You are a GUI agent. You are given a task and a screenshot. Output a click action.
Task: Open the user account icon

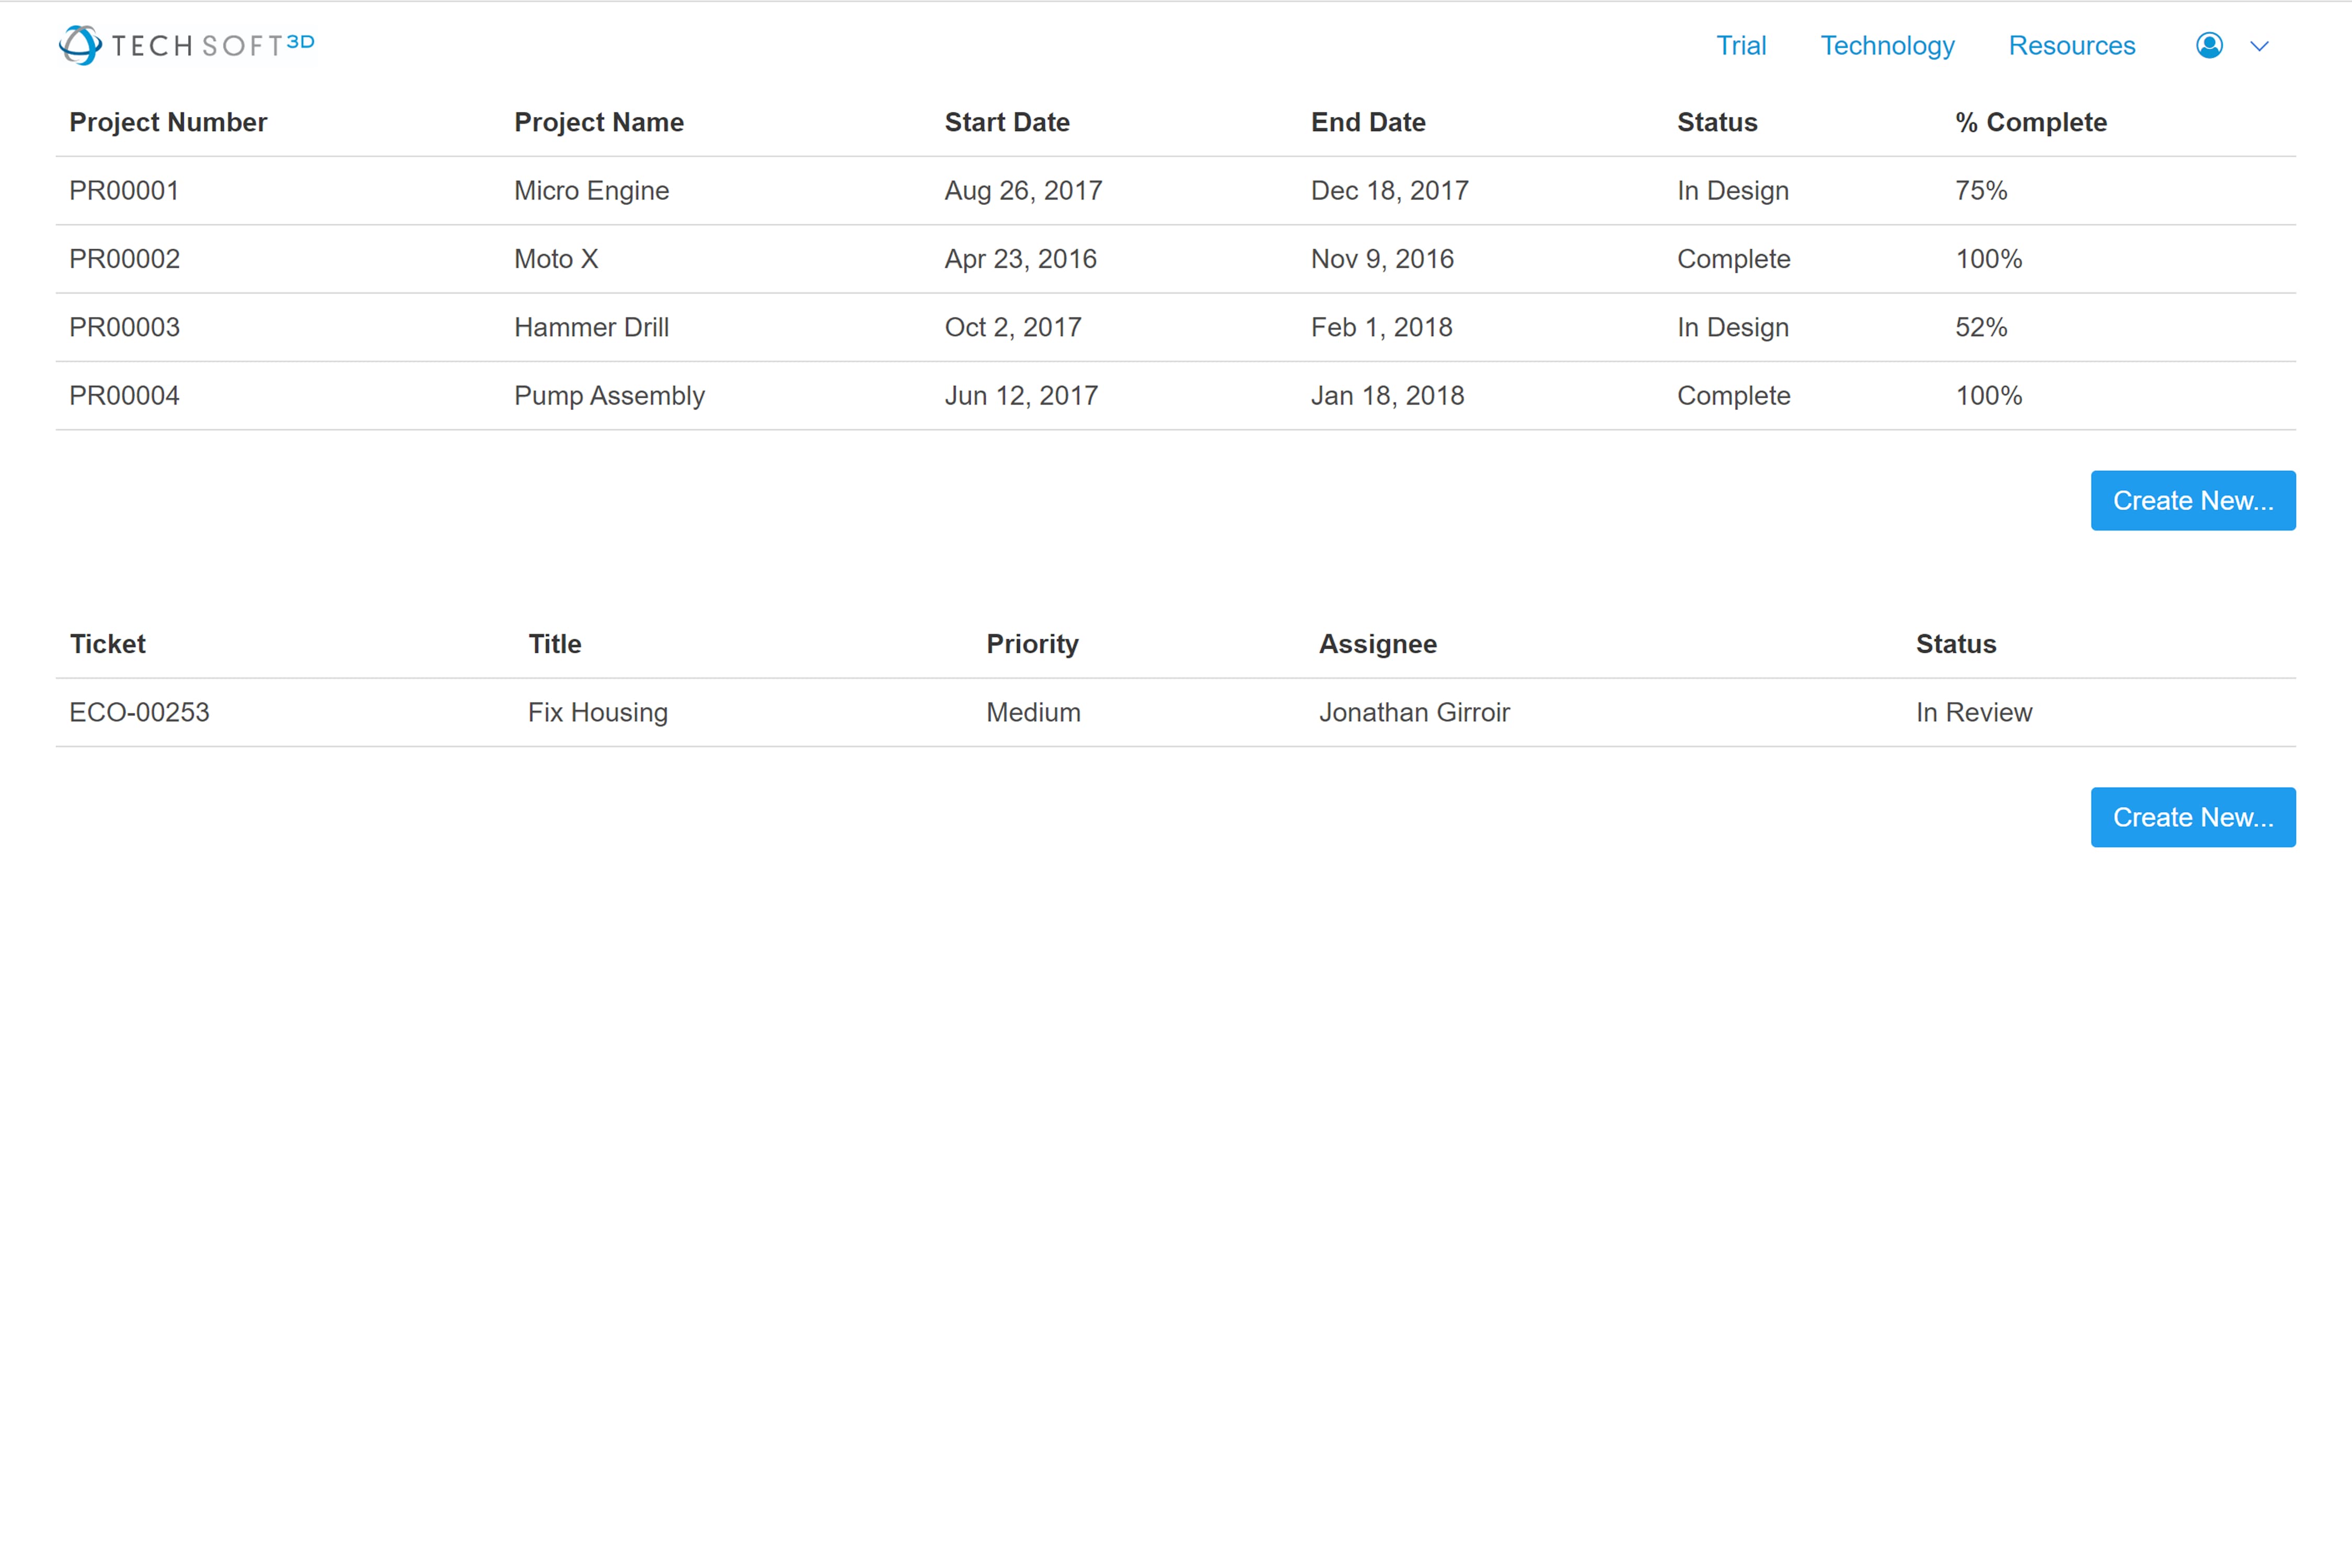[2209, 45]
